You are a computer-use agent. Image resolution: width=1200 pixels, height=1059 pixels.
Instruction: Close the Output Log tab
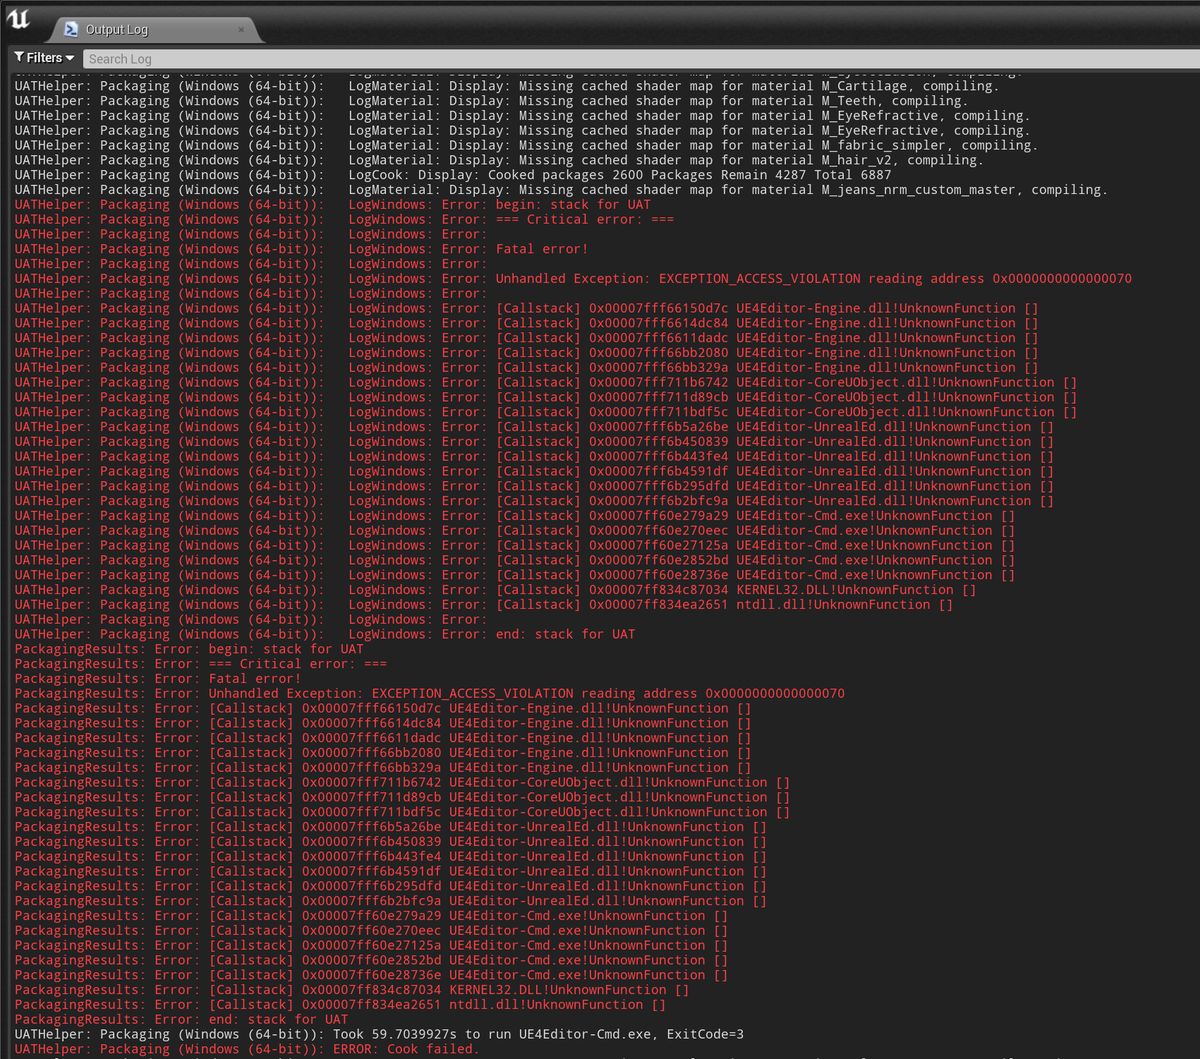[240, 29]
